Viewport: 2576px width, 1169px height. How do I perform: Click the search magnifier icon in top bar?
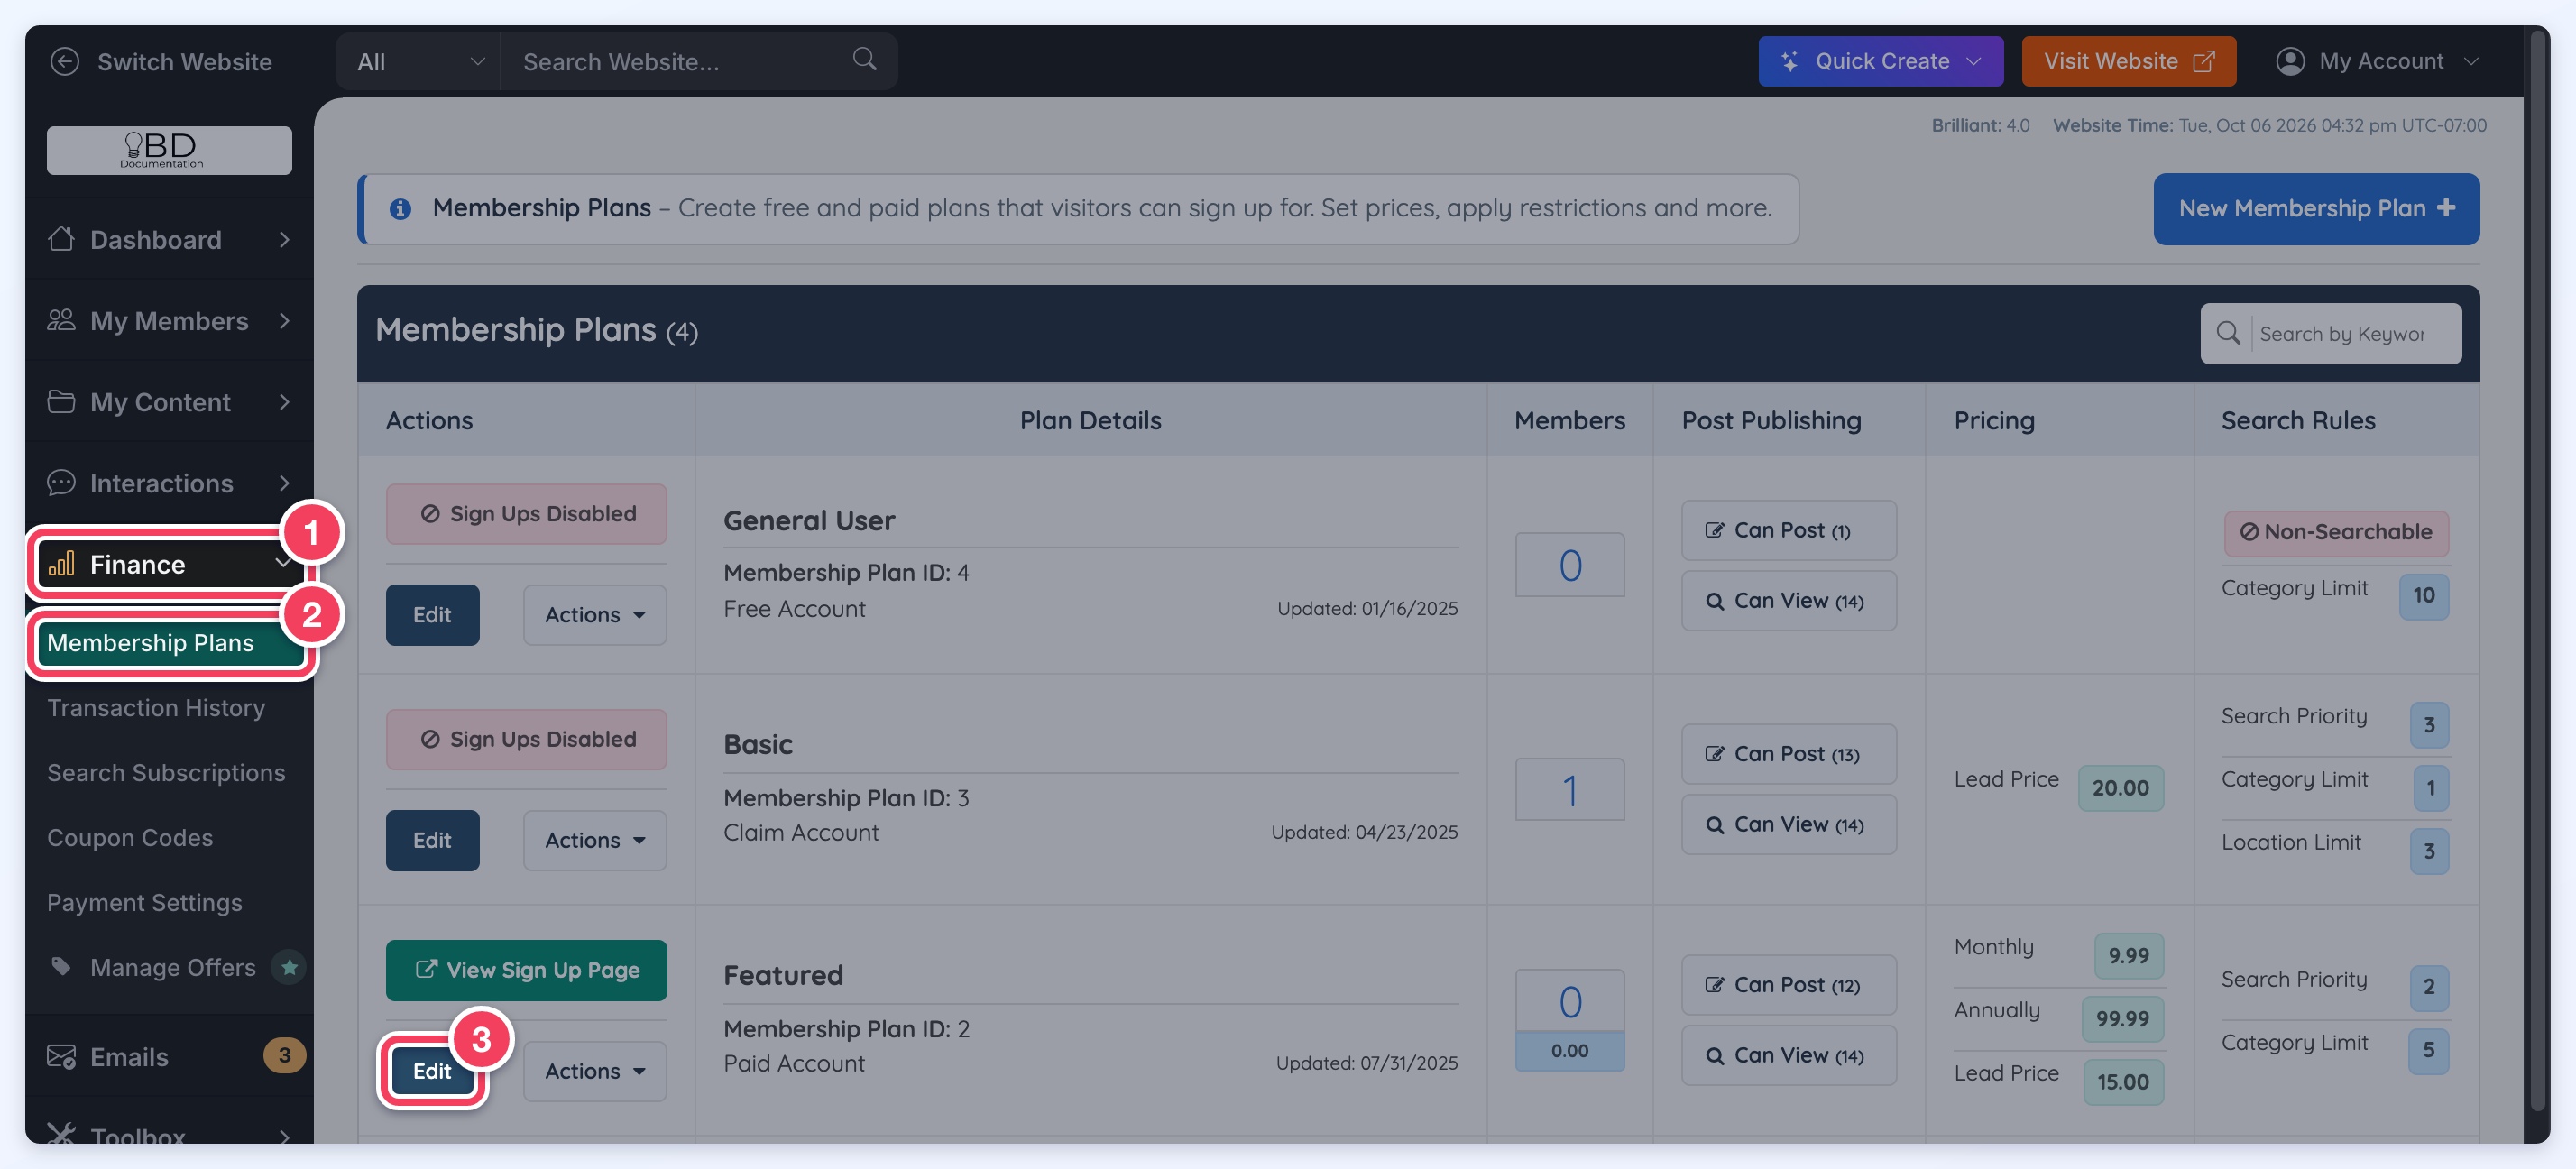(864, 59)
